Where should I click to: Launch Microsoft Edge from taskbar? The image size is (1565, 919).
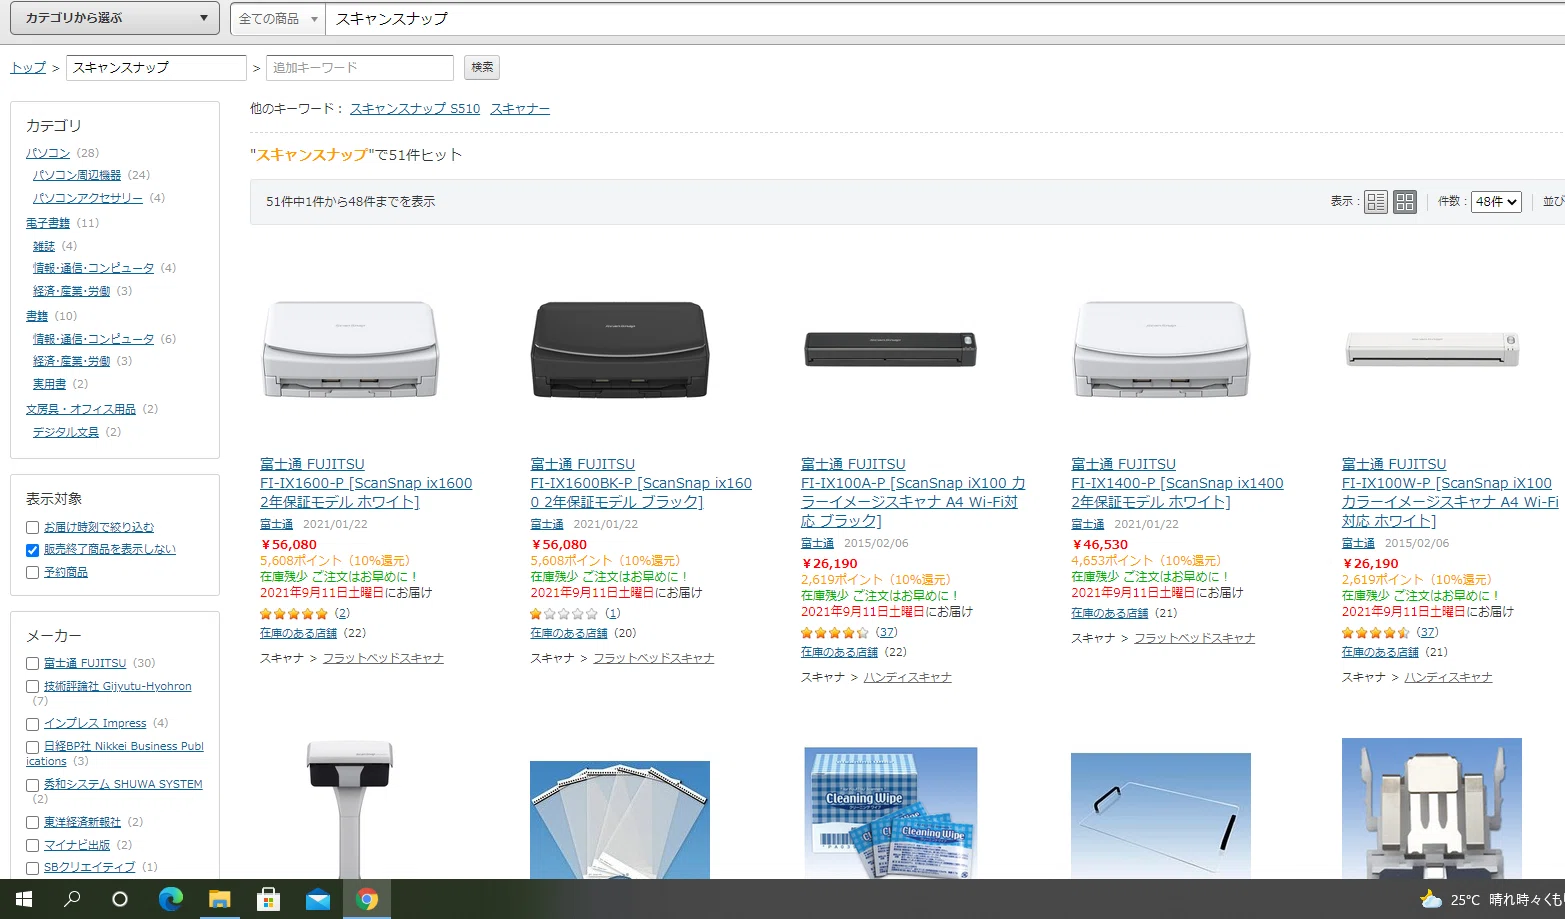tap(171, 899)
